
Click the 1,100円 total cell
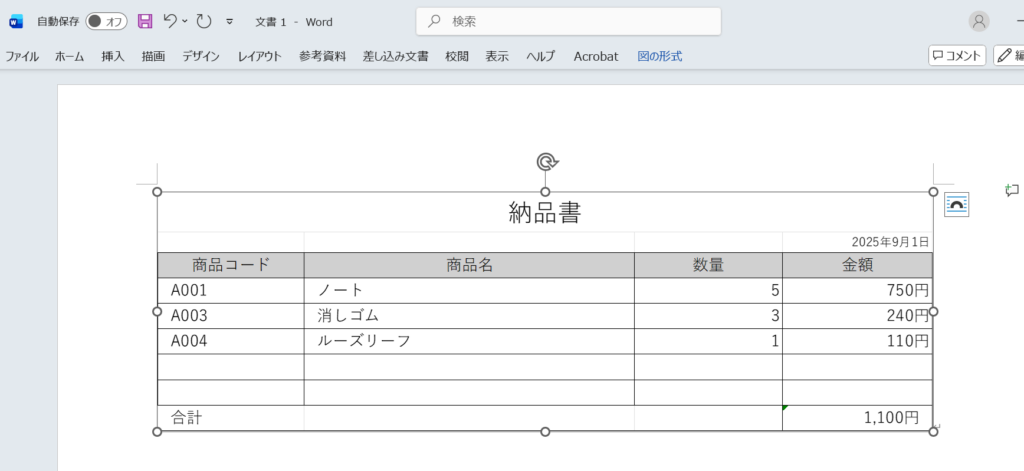[857, 418]
